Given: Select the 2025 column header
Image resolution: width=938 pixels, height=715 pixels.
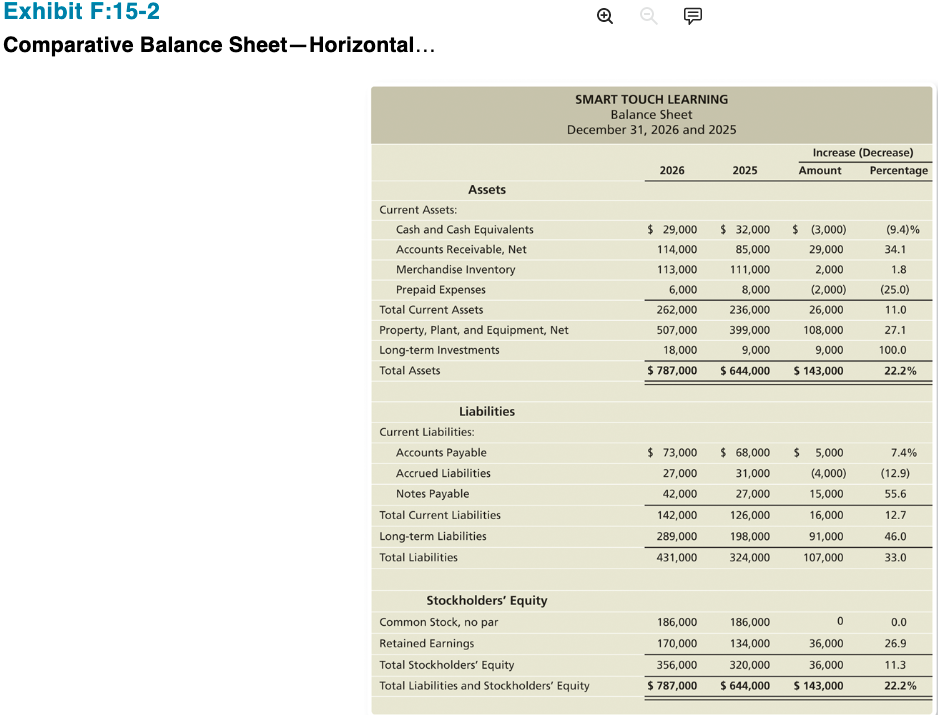Looking at the screenshot, I should tap(745, 170).
